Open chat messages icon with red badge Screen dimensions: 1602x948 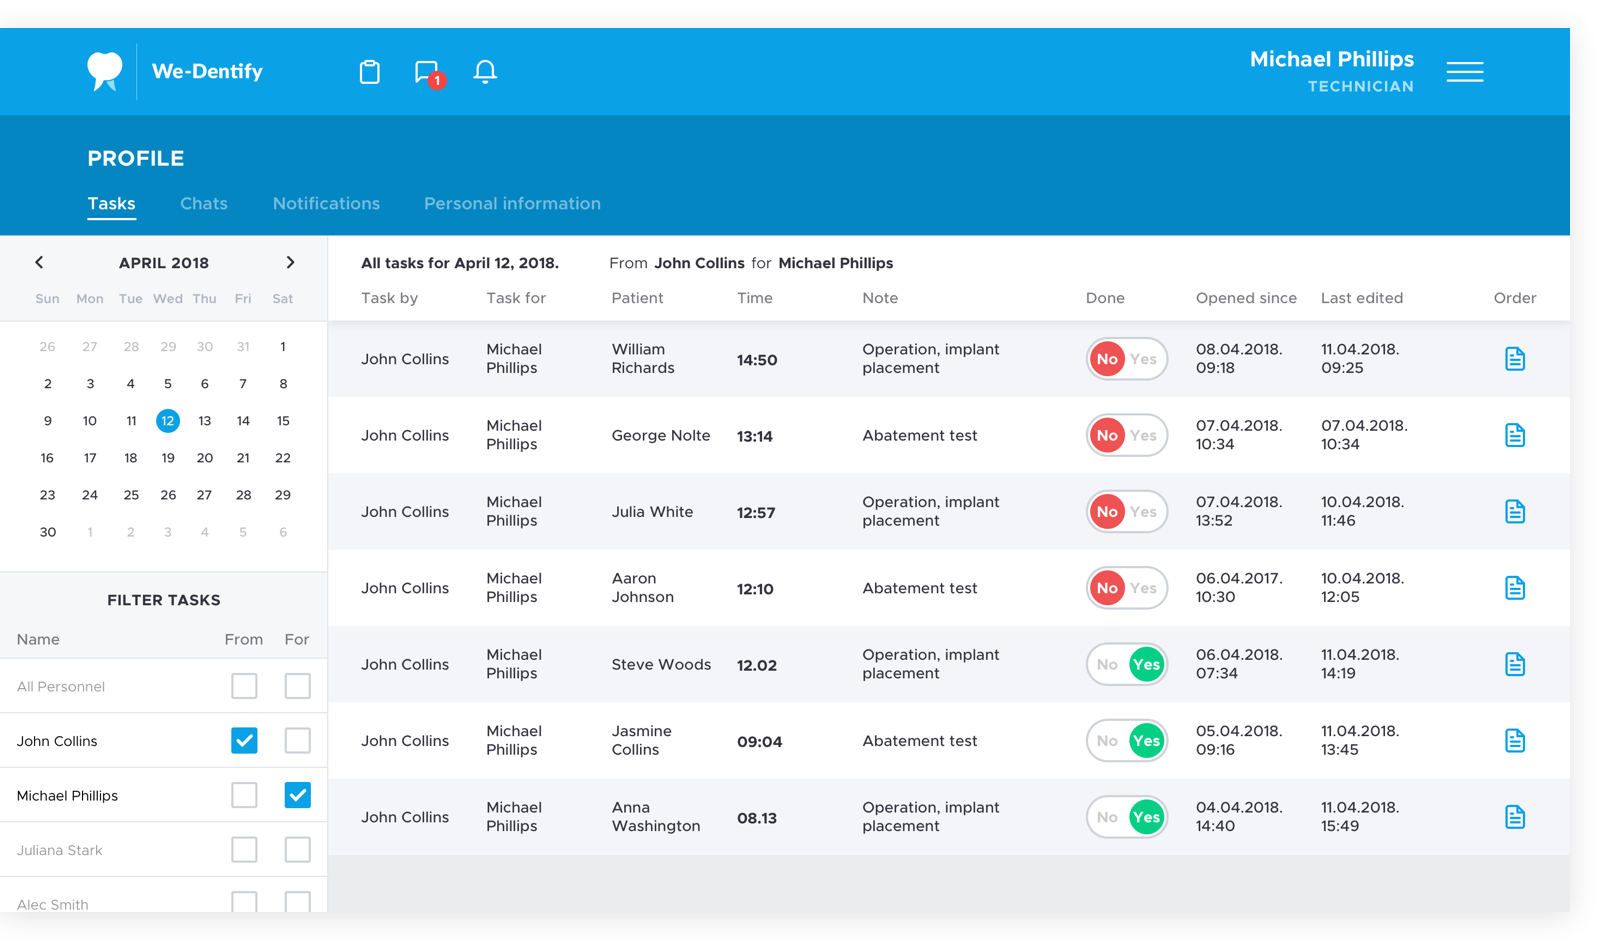pyautogui.click(x=429, y=73)
